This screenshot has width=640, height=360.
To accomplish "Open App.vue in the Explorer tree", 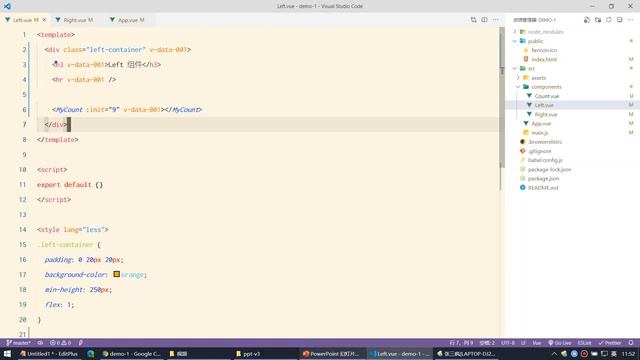I will point(541,123).
